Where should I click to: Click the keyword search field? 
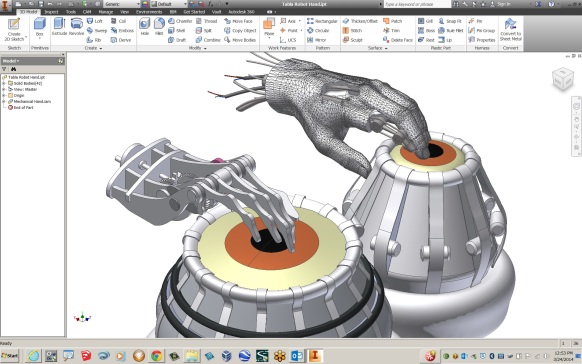pyautogui.click(x=417, y=4)
